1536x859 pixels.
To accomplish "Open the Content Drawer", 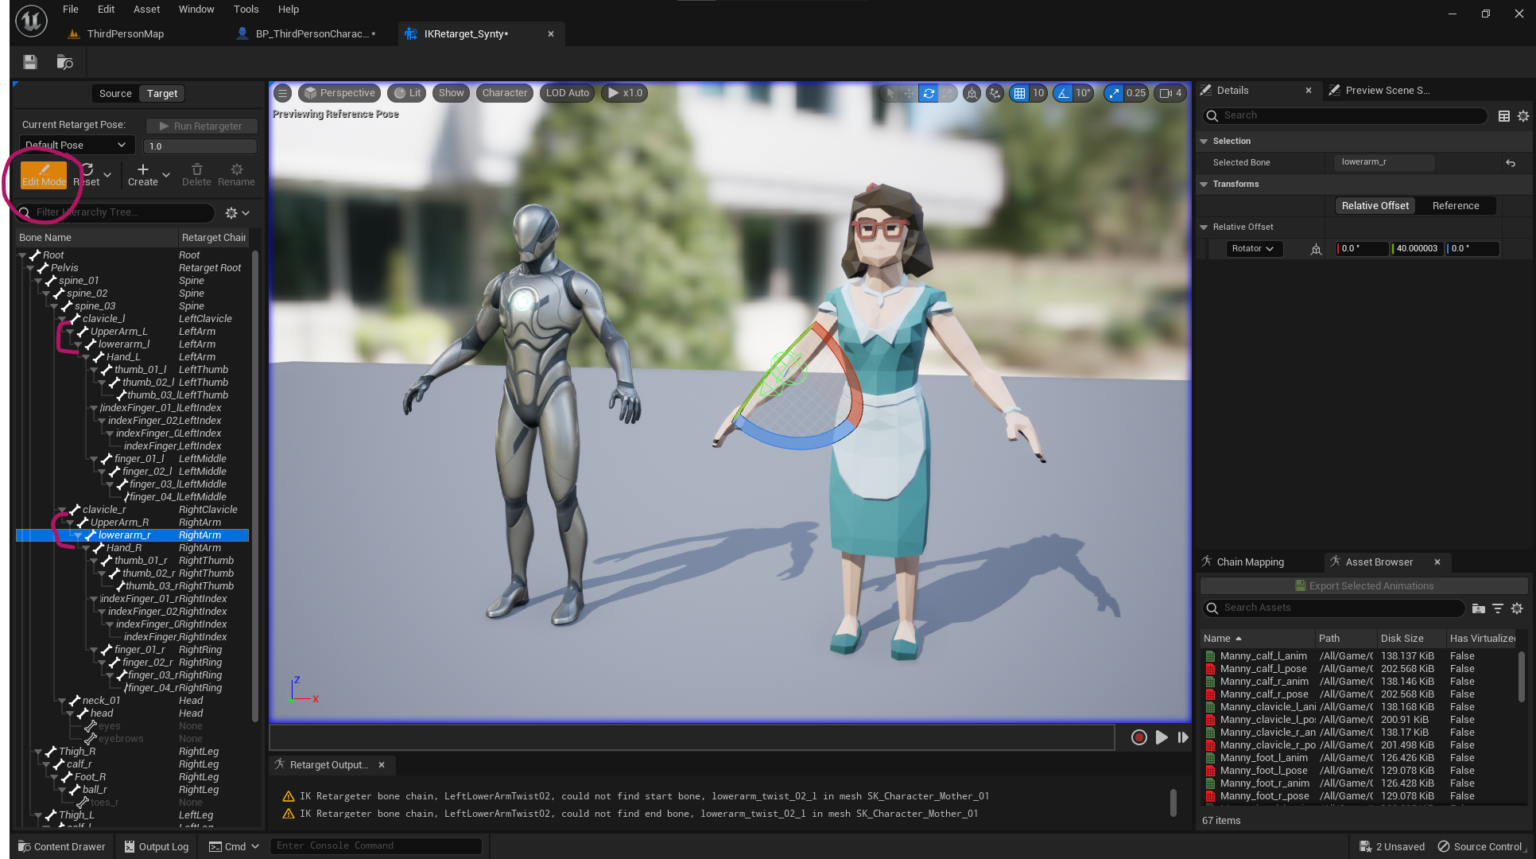I will click(x=60, y=846).
